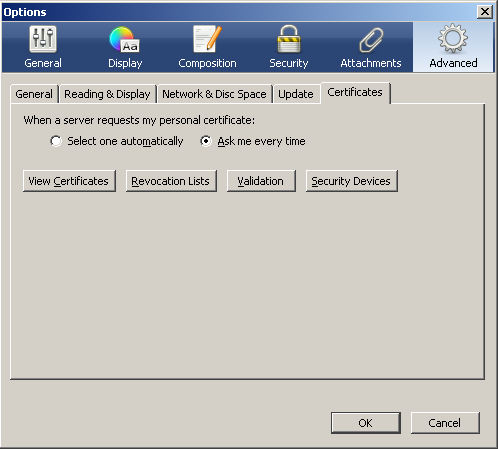Switch to Reading & Display tab
This screenshot has height=449, width=498.
[107, 94]
